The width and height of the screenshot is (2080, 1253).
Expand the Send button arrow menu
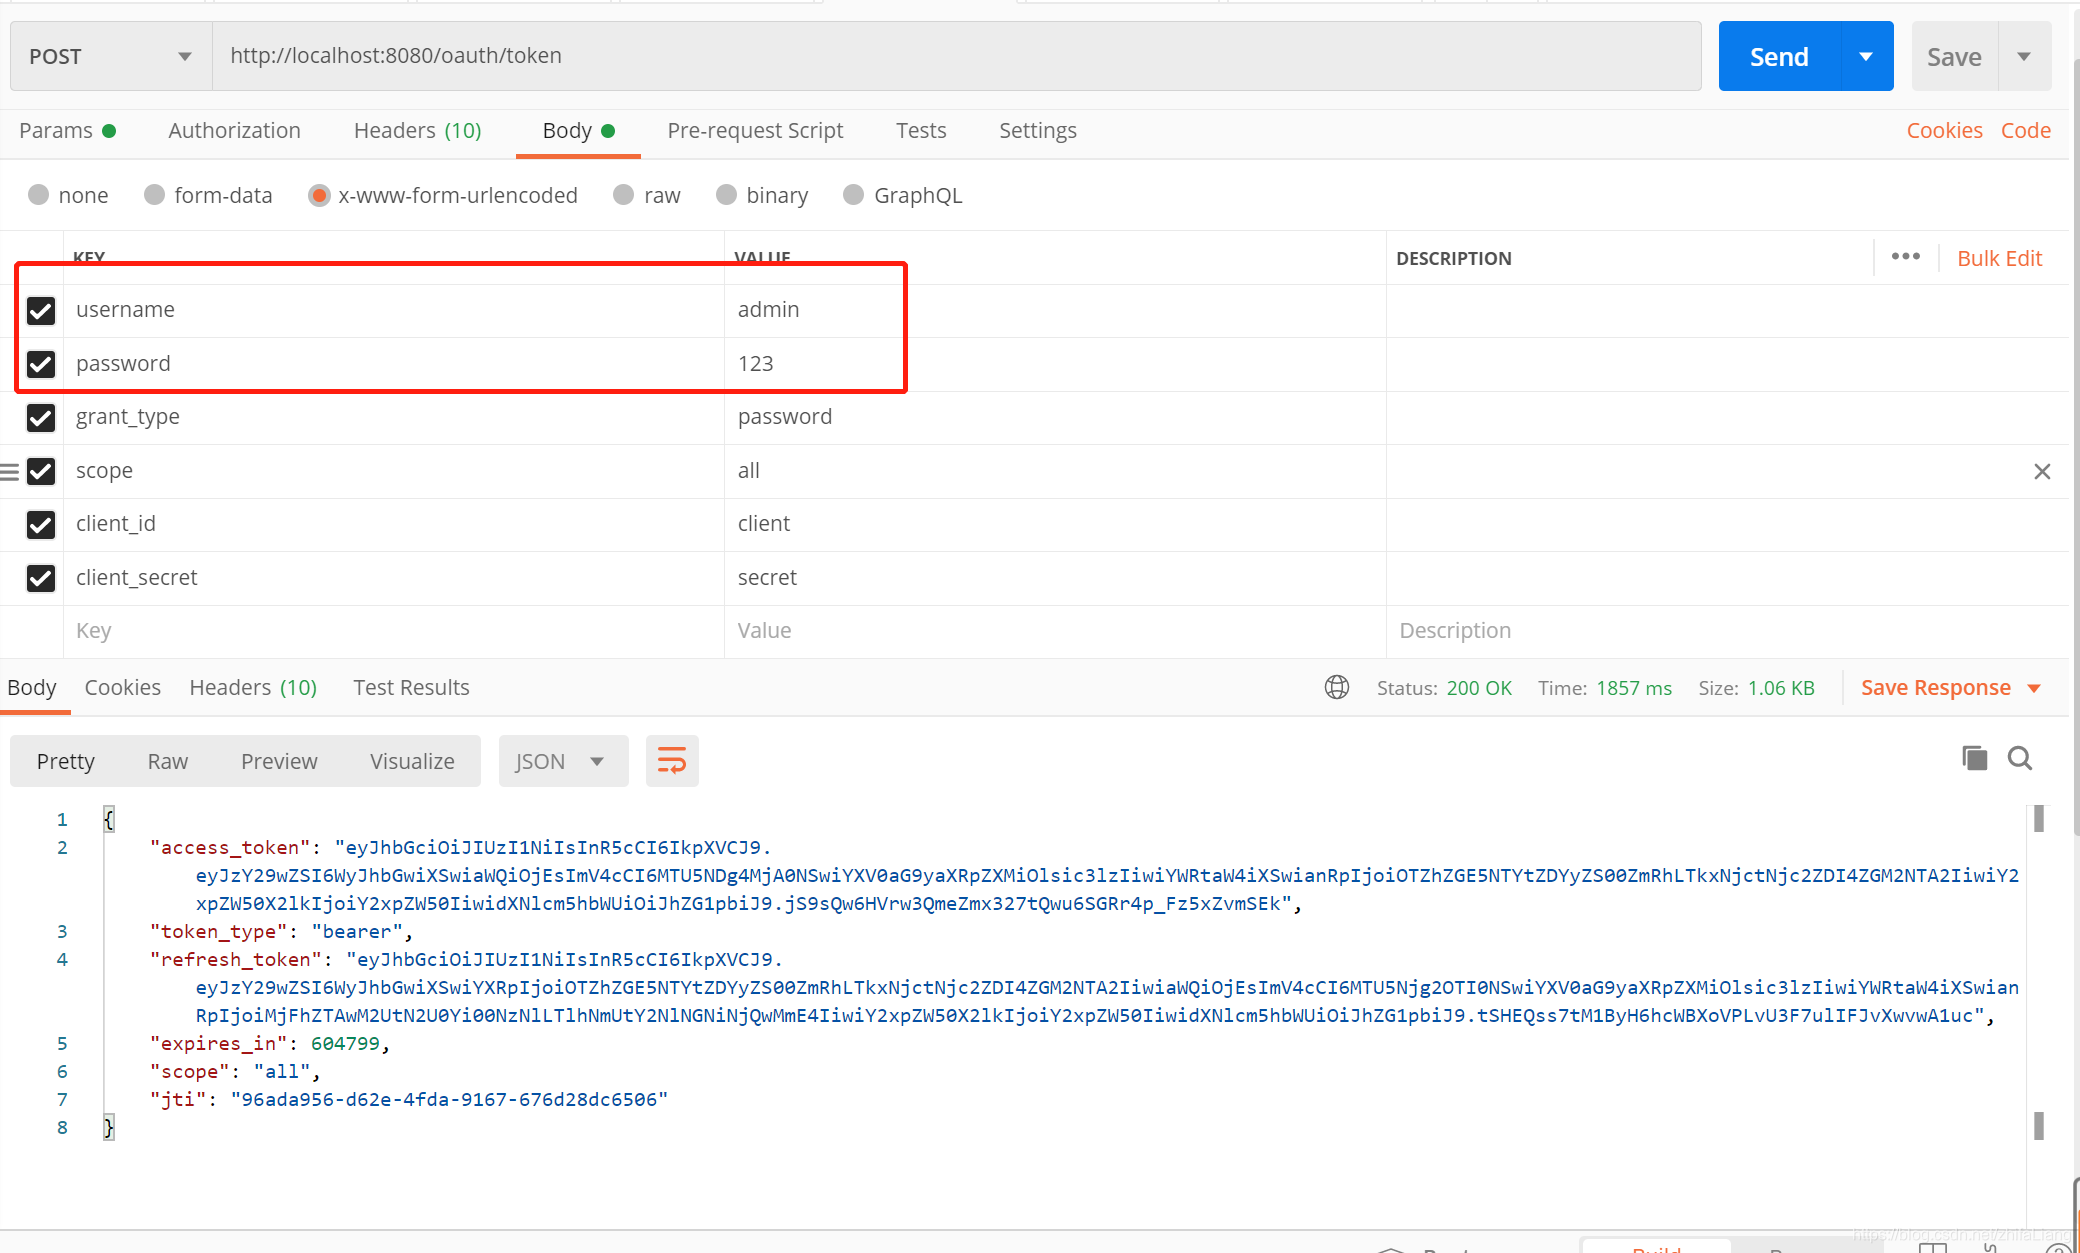point(1866,56)
